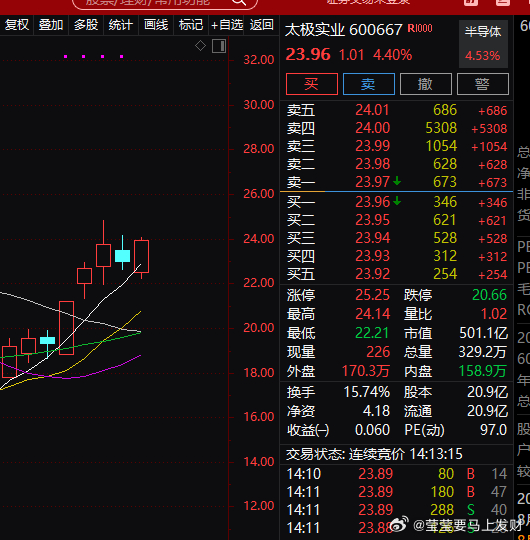Click the blue 卖 sell button
530x540 pixels.
click(x=368, y=84)
